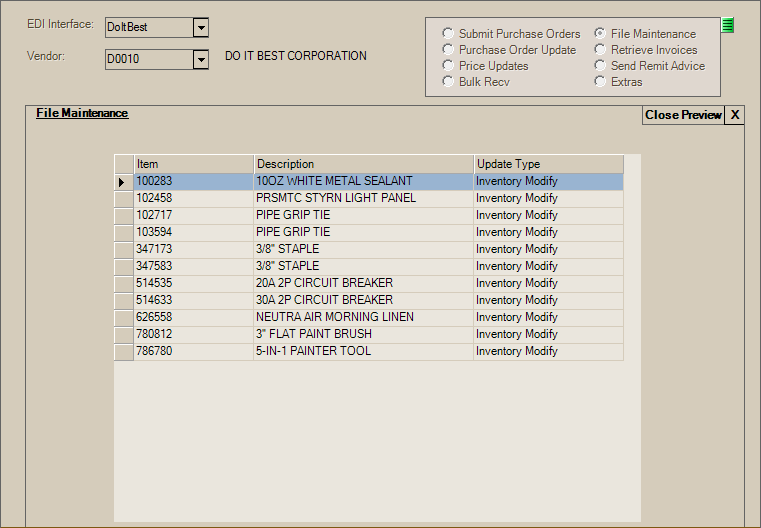Open the Vendor dropdown arrow
This screenshot has height=528, width=761.
click(200, 60)
